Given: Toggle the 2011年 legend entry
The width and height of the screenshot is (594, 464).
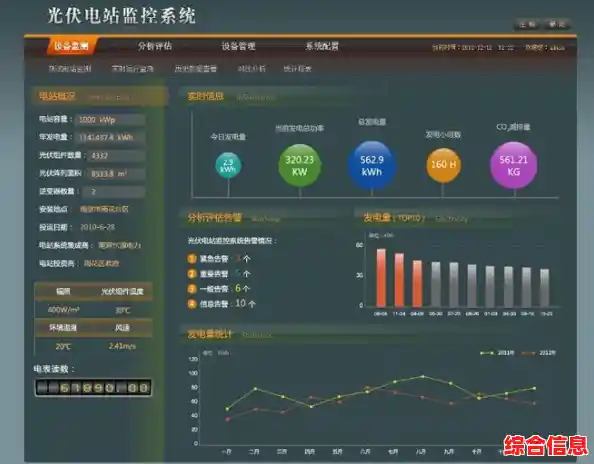Looking at the screenshot, I should (497, 353).
